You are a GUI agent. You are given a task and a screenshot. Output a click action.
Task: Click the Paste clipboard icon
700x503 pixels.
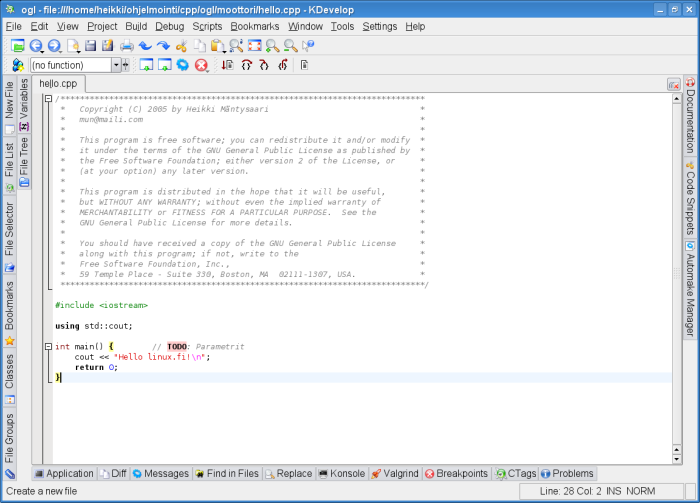point(217,46)
